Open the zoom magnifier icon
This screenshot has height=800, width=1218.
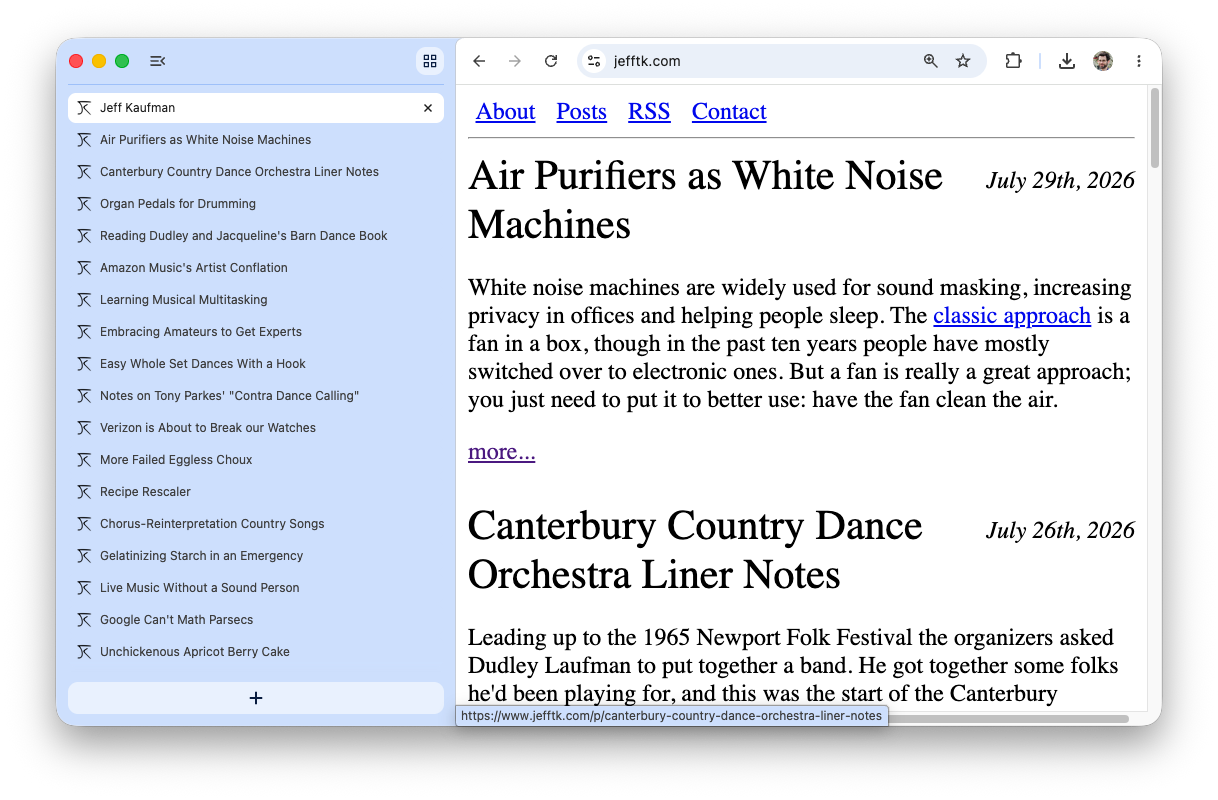click(931, 61)
